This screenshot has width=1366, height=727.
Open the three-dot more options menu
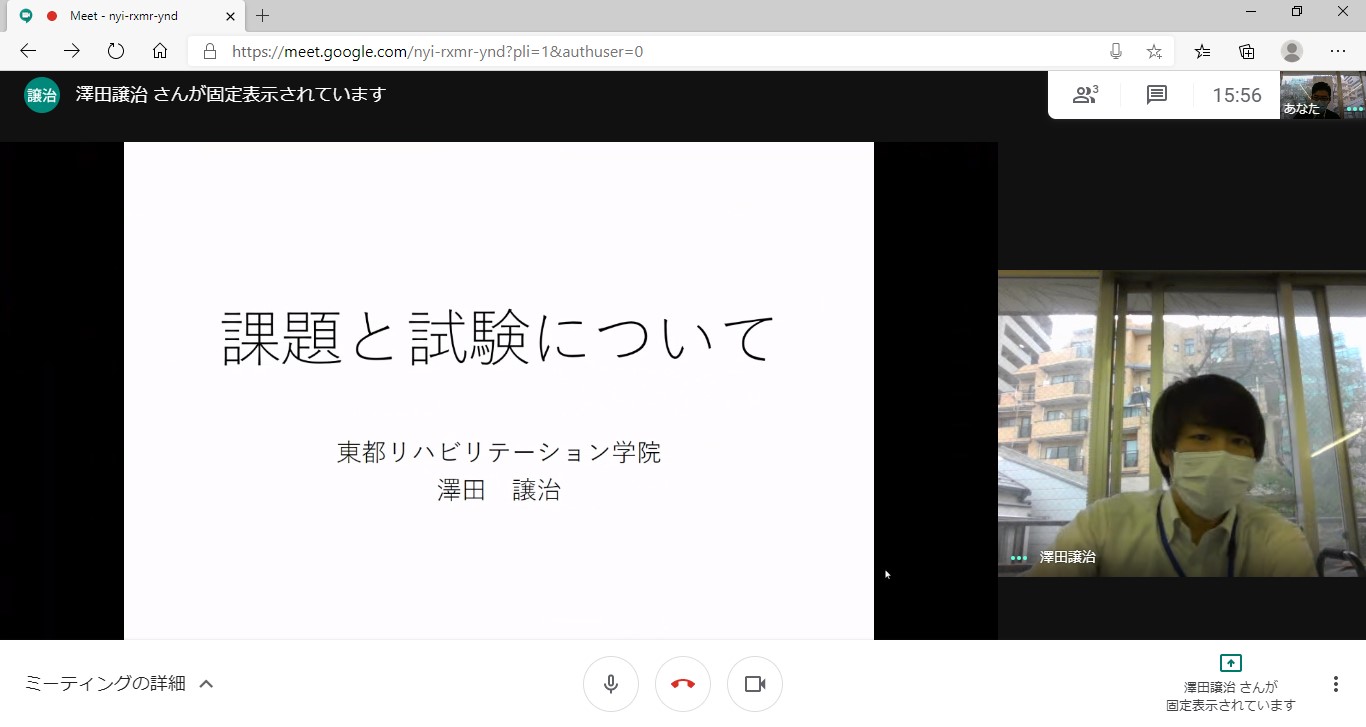[x=1335, y=684]
